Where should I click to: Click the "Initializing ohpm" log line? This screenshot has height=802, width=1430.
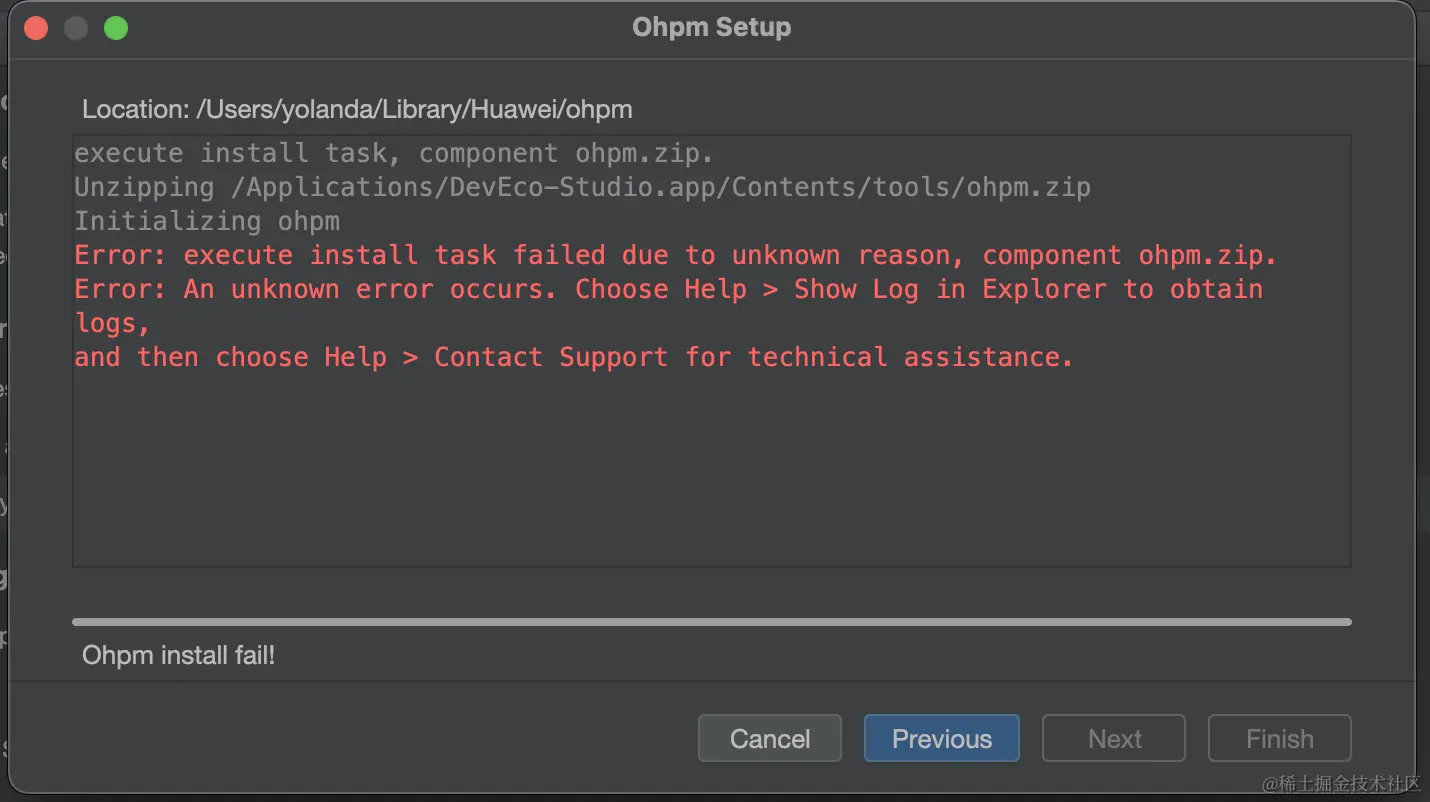207,221
